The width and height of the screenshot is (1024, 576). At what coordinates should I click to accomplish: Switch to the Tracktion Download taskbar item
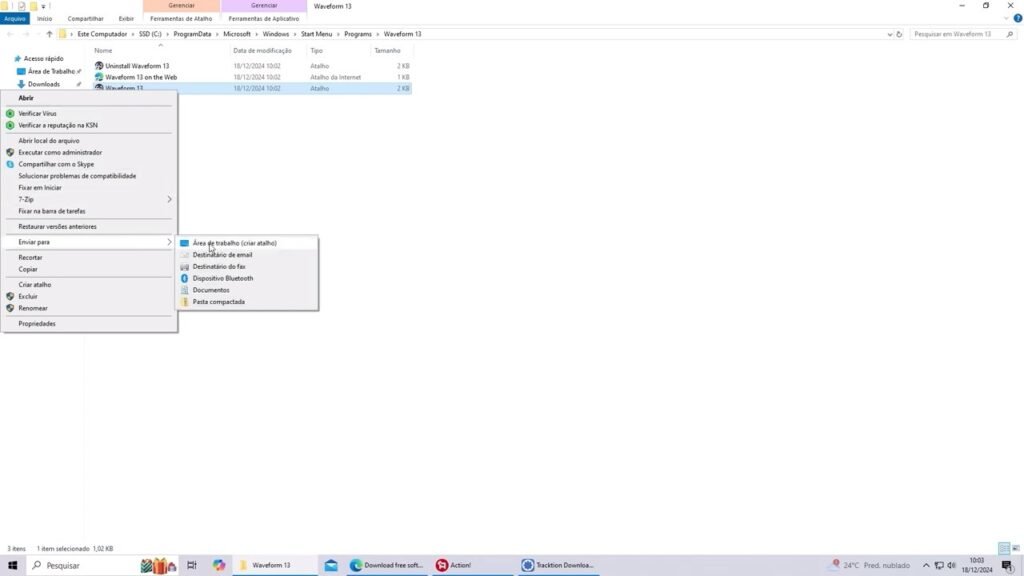[x=558, y=566]
